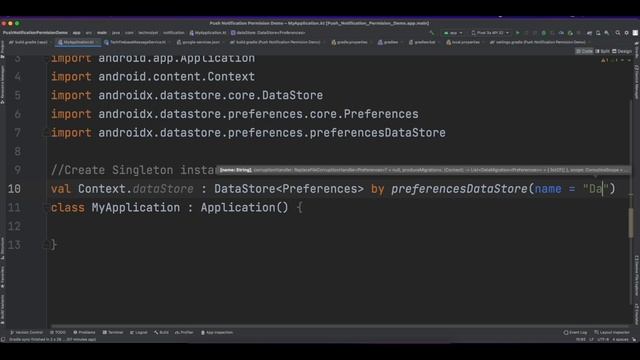Click the UTF-8 encoding status entry
The image size is (640, 360).
[604, 340]
